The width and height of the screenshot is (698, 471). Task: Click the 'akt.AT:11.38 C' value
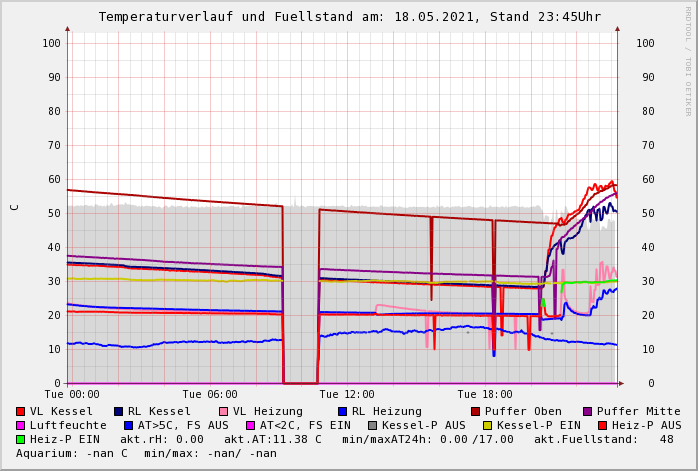(x=272, y=439)
